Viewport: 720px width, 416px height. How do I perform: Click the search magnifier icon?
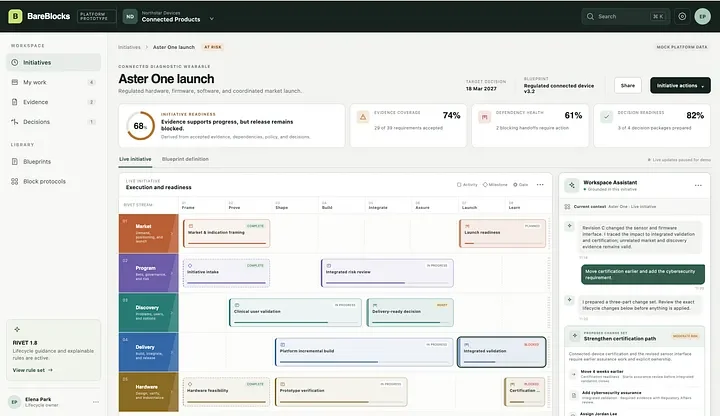click(590, 17)
